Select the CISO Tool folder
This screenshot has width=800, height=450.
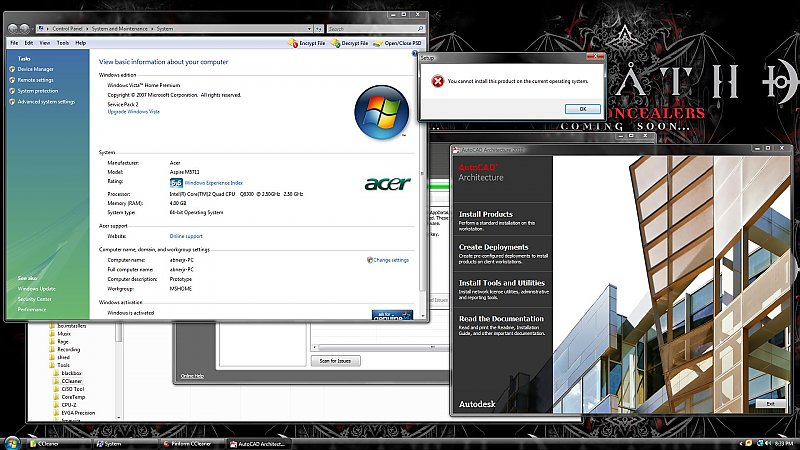point(69,389)
